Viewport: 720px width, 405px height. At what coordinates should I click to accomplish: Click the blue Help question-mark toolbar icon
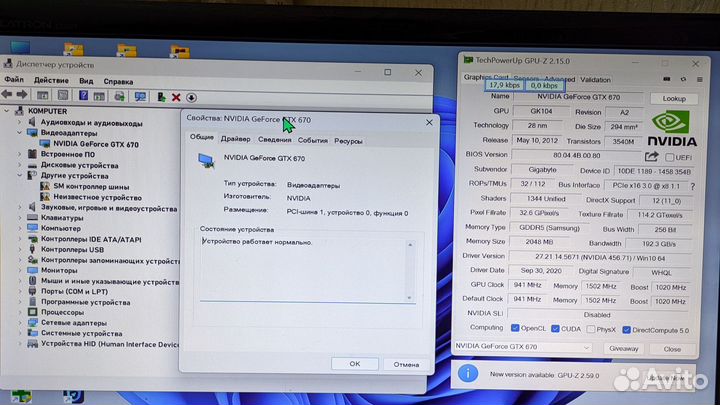[x=83, y=96]
